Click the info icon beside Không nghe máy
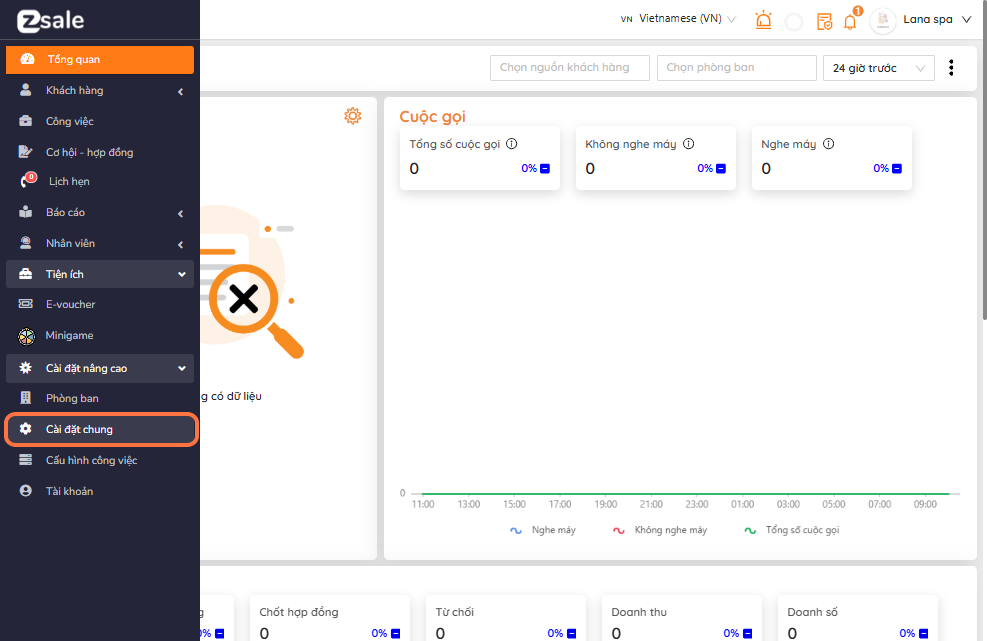 [x=689, y=144]
